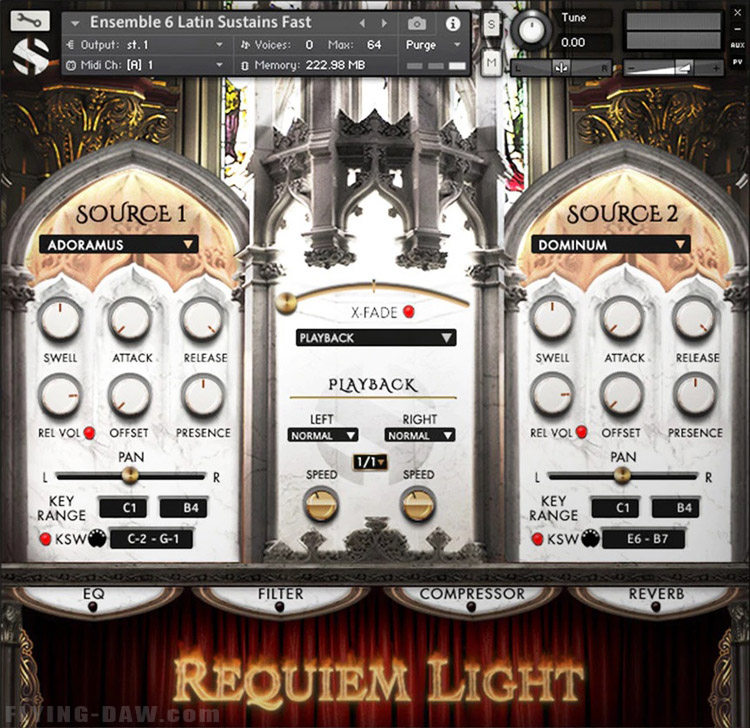Click Source 1 Release knob
Viewport: 750px width, 728px height.
(x=202, y=319)
